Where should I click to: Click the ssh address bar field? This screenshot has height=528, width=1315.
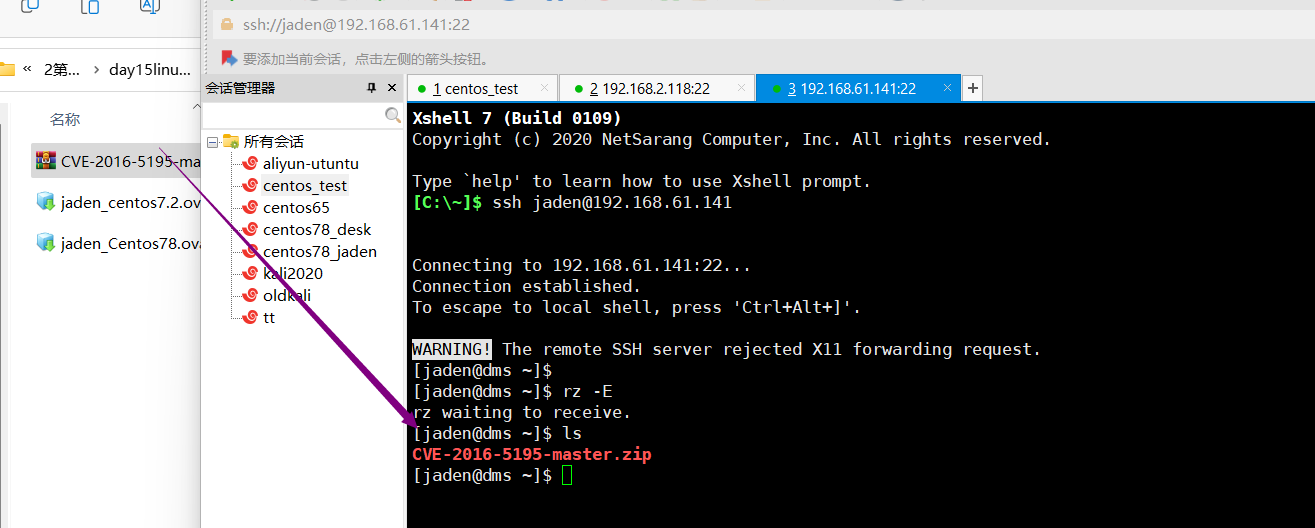click(x=700, y=24)
